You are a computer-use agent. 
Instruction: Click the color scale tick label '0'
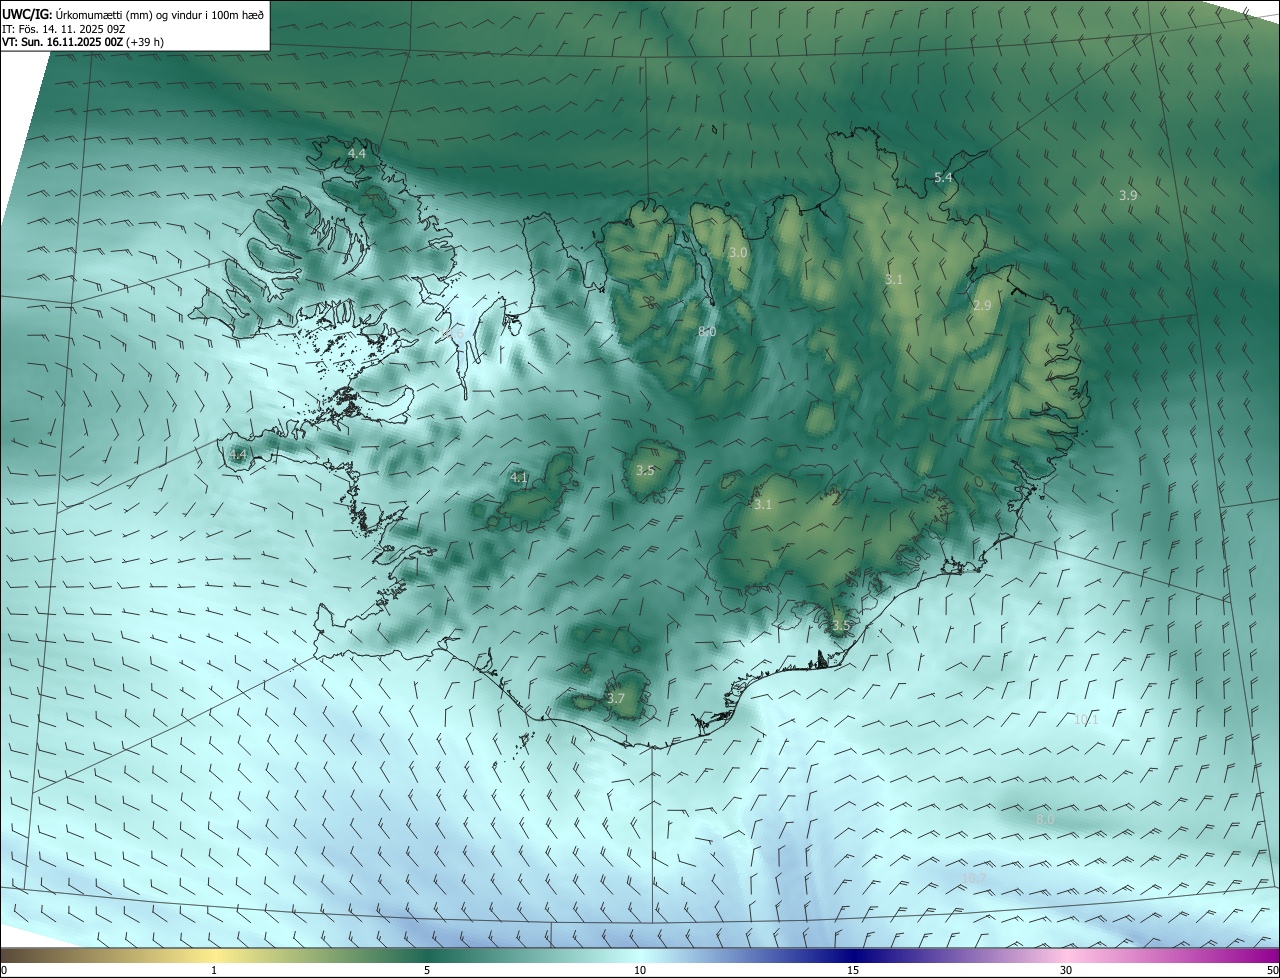(4, 970)
